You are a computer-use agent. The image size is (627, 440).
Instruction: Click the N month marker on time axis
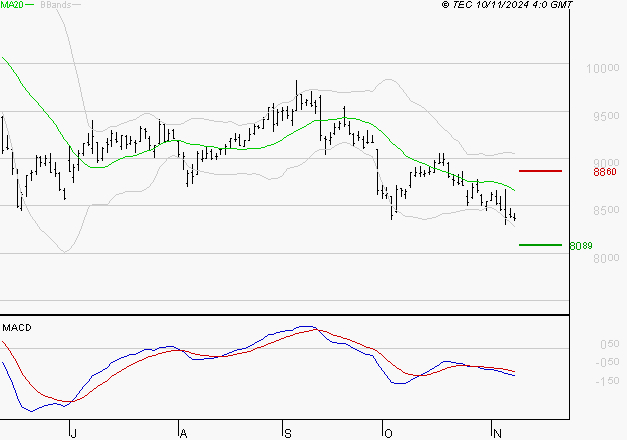[x=497, y=433]
